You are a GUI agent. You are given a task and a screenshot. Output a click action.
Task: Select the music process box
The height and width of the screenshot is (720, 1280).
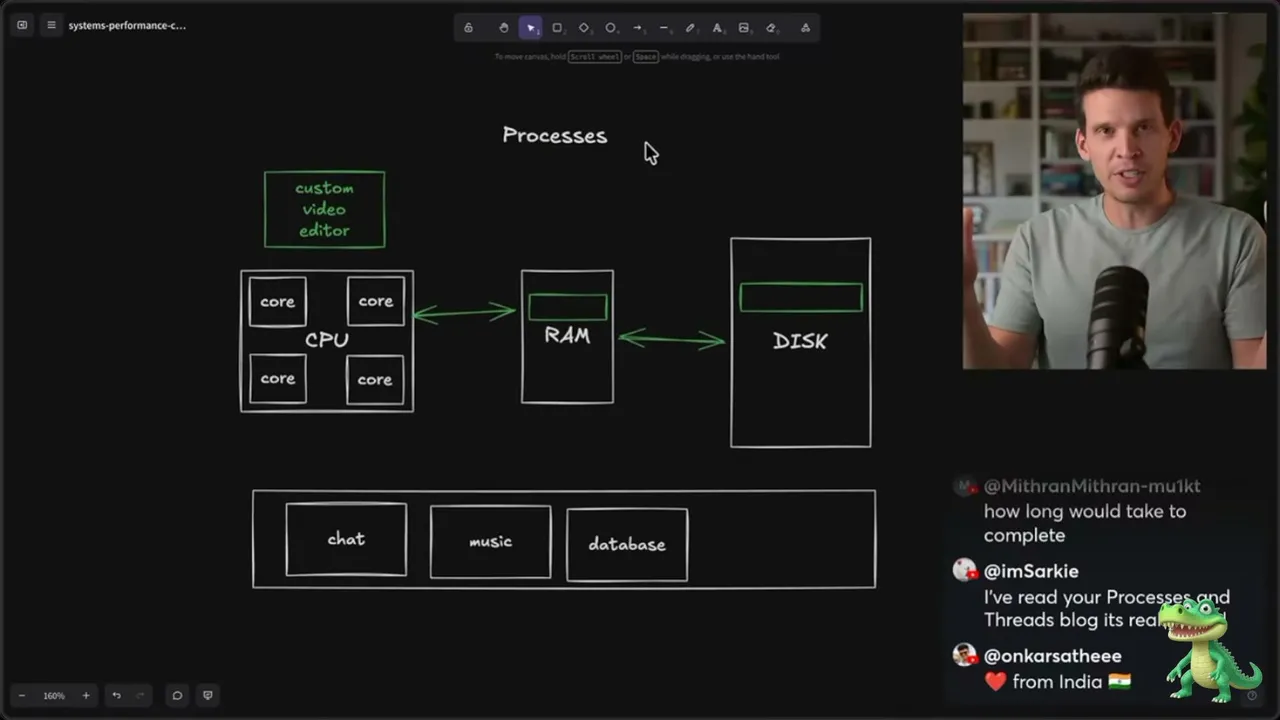coord(490,542)
